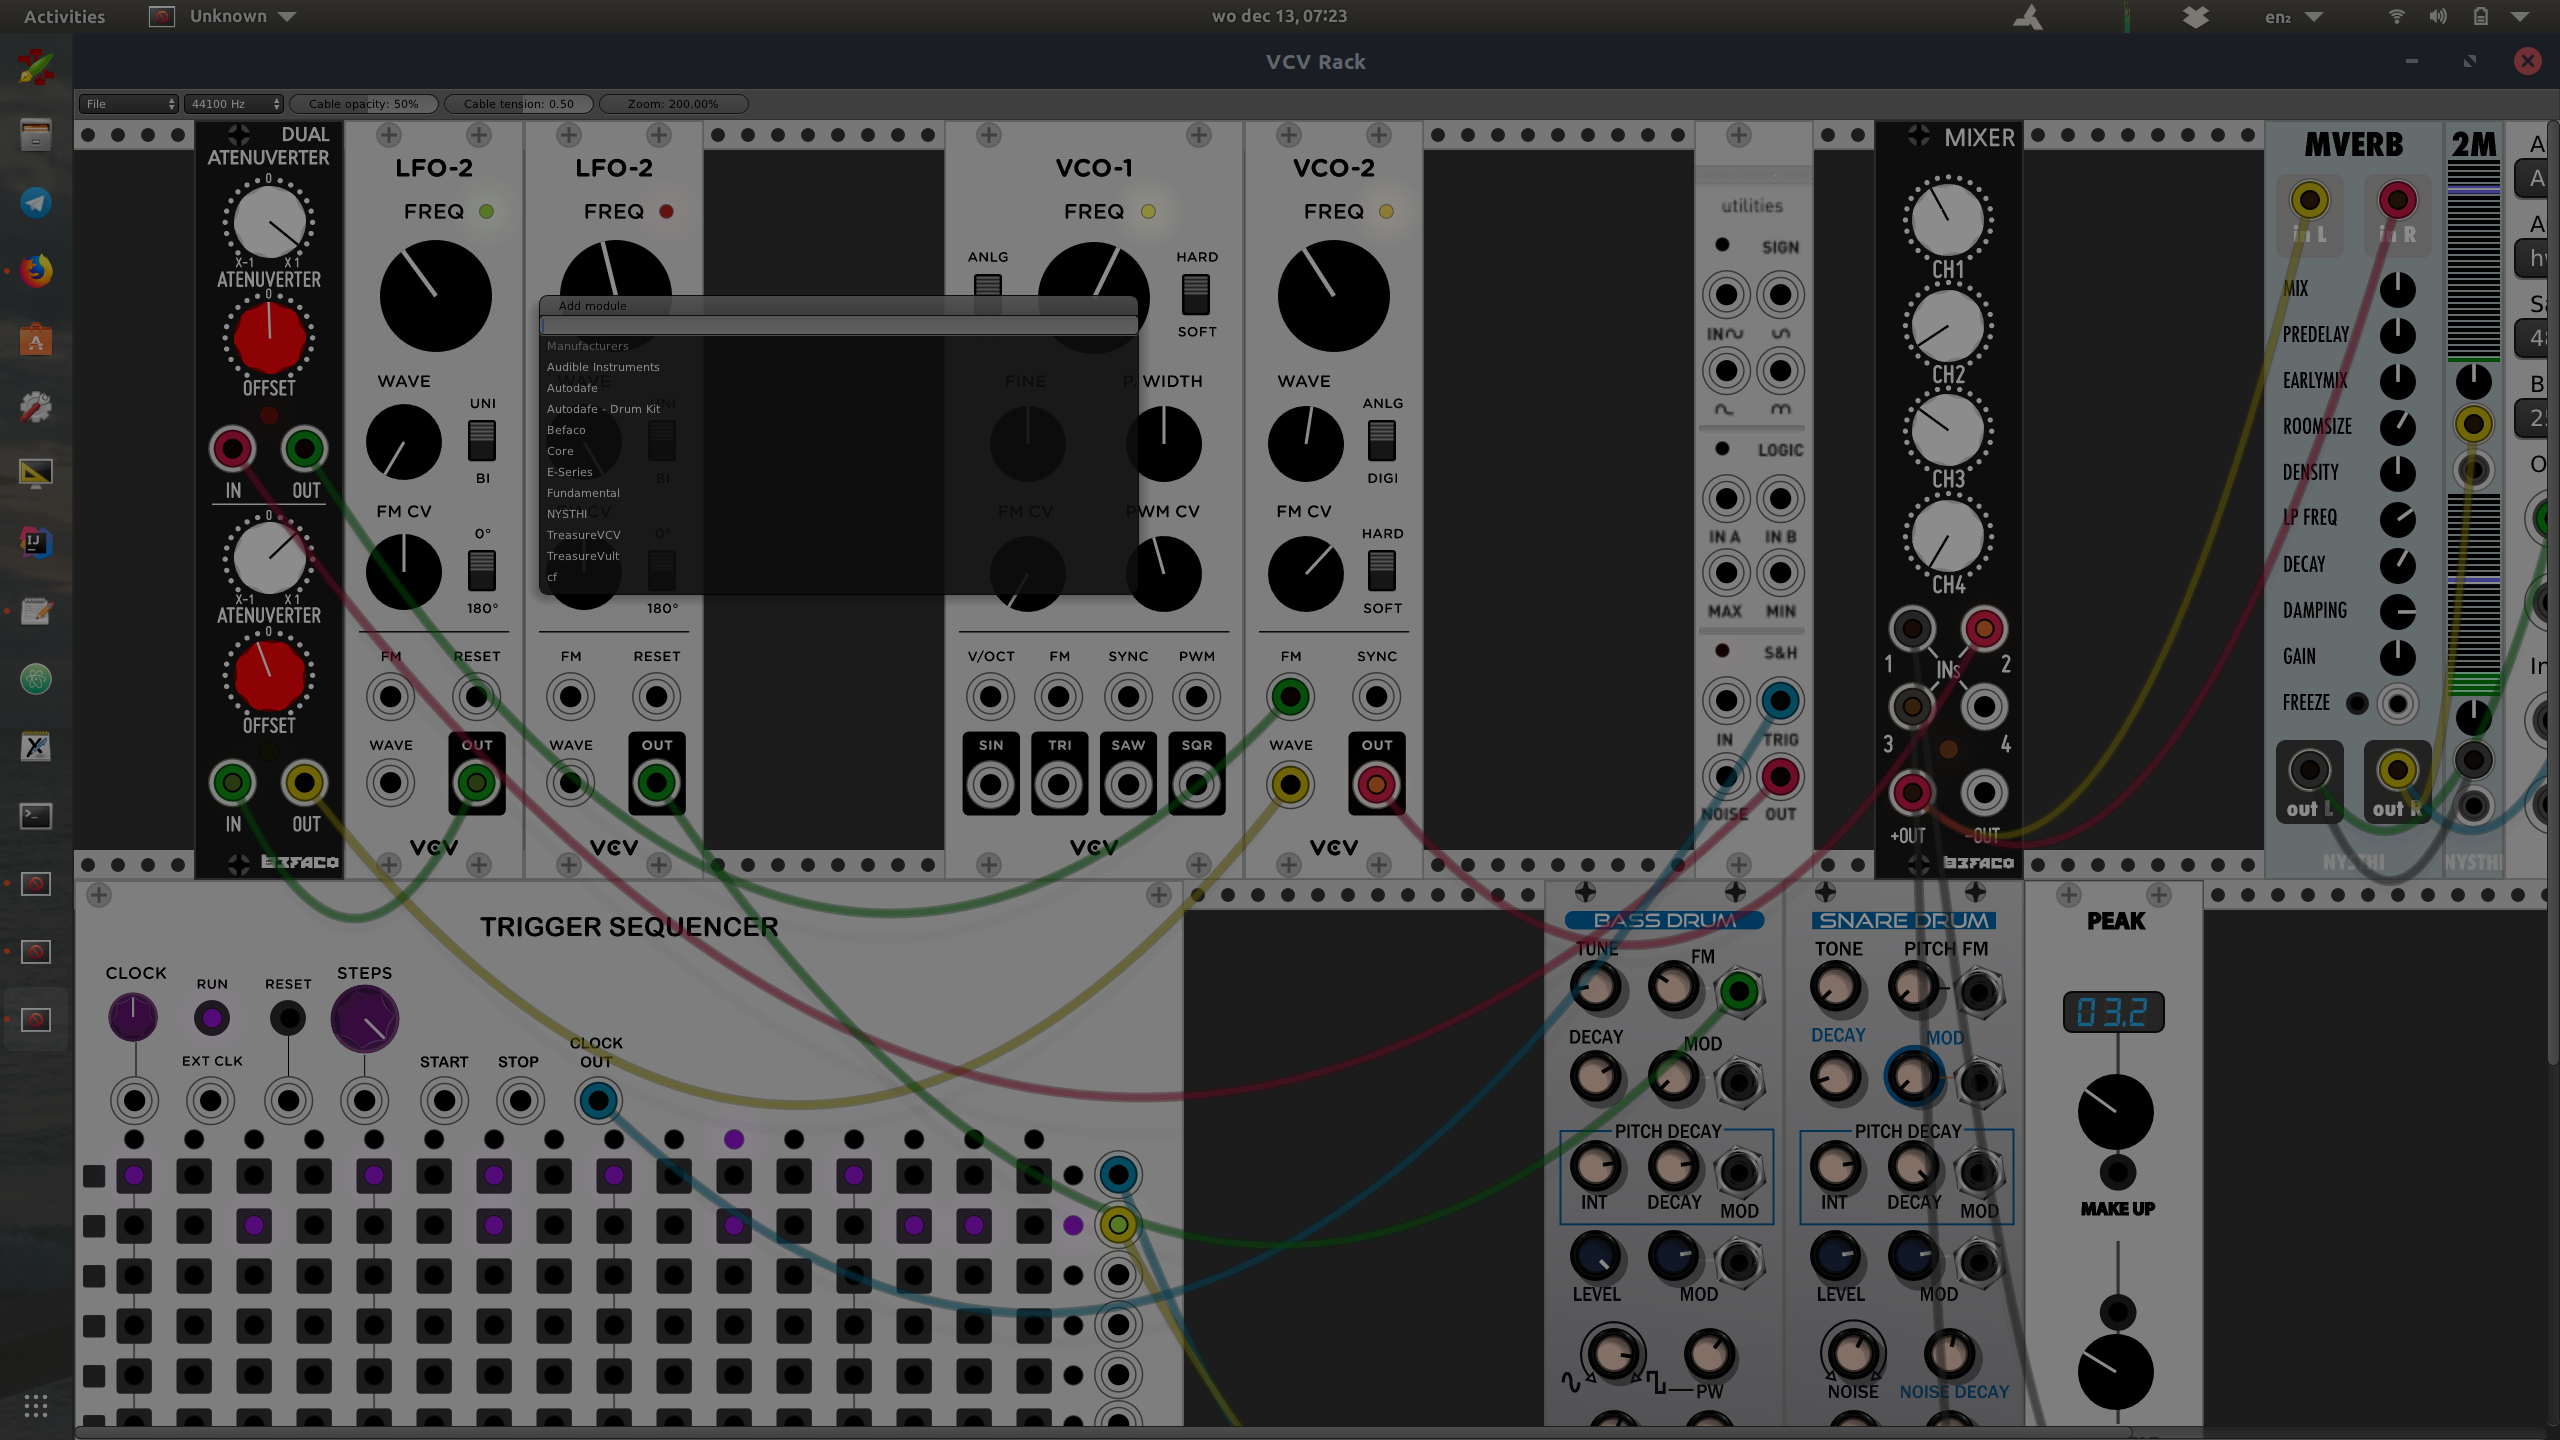The image size is (2560, 1440).
Task: Click the VCO-2 FM input jack
Action: 1290,697
